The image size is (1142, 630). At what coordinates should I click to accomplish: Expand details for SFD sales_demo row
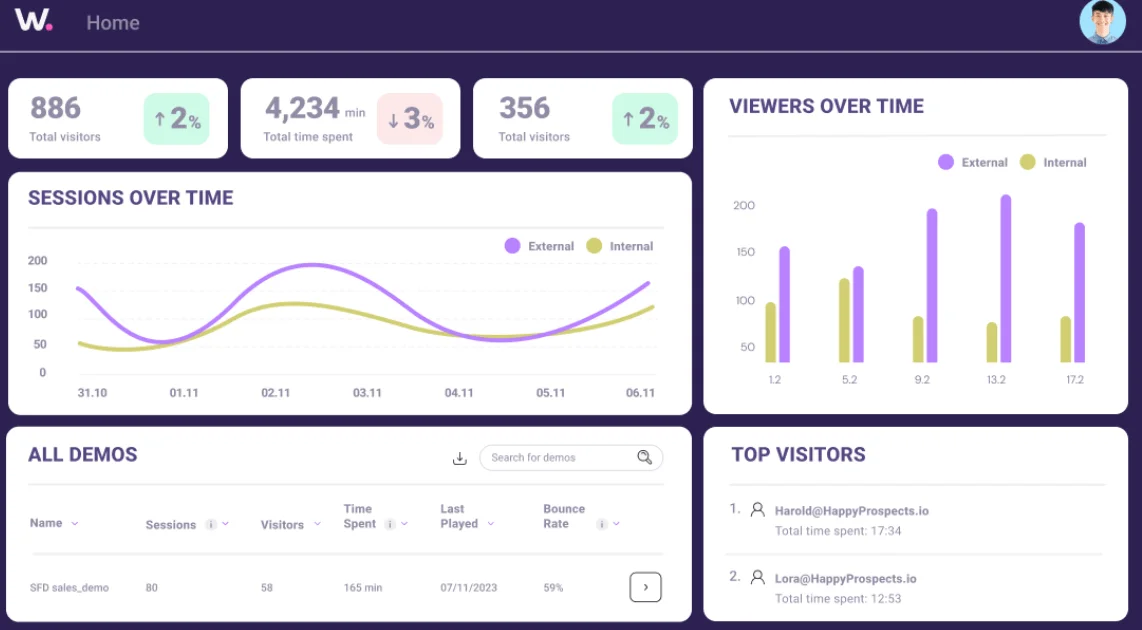(x=645, y=587)
